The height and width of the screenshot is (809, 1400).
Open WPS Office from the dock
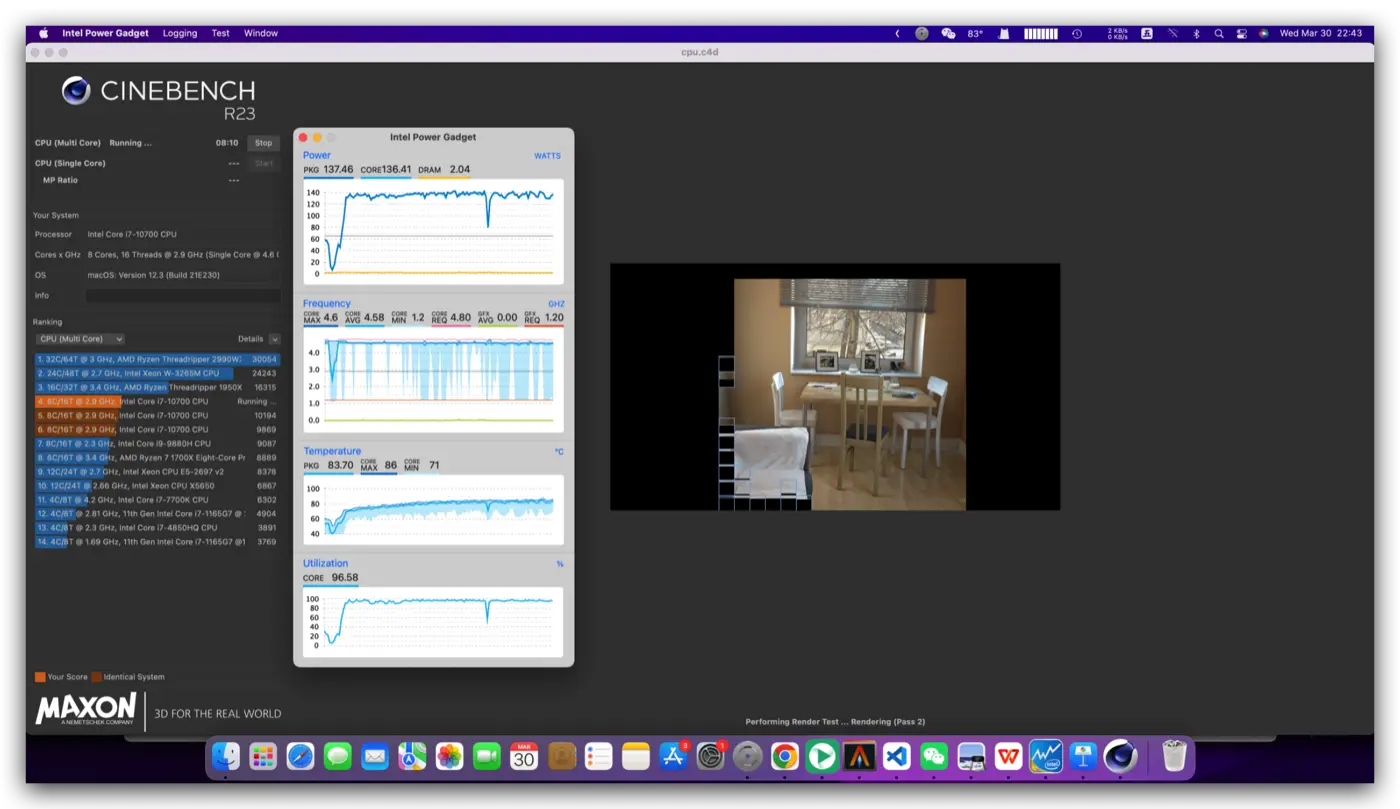point(1008,756)
